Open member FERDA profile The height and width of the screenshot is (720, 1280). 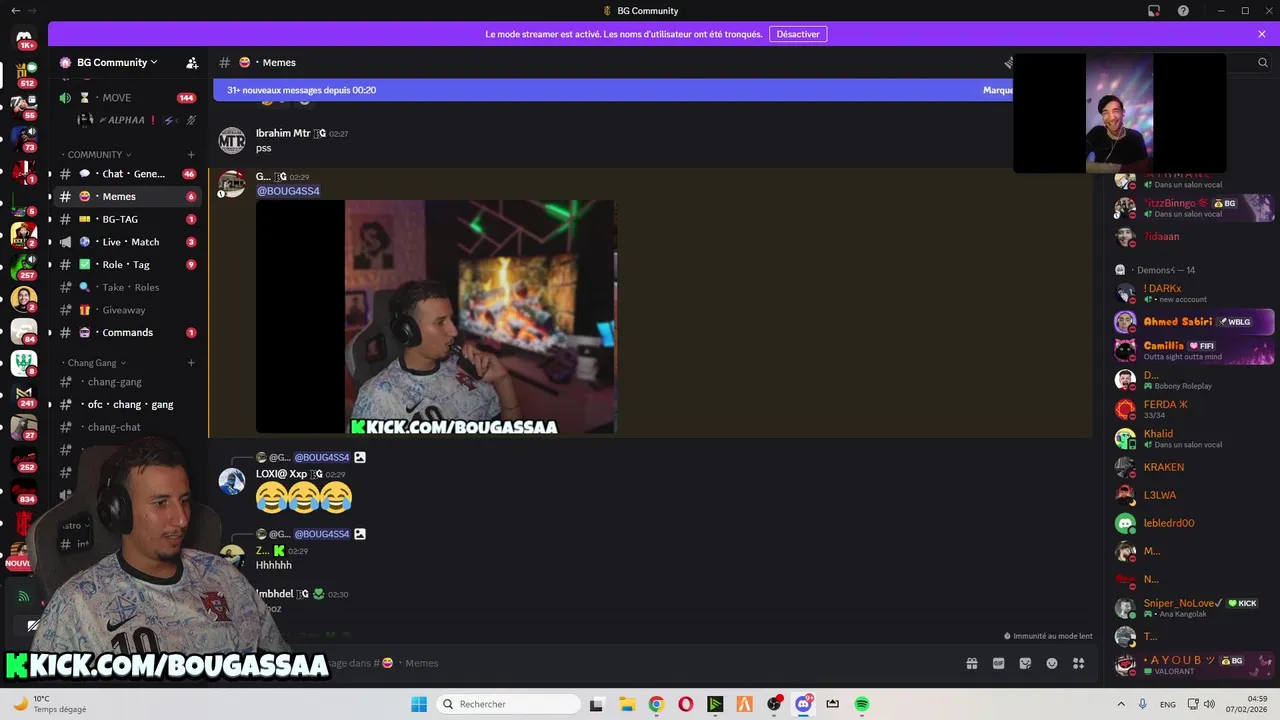click(1194, 409)
